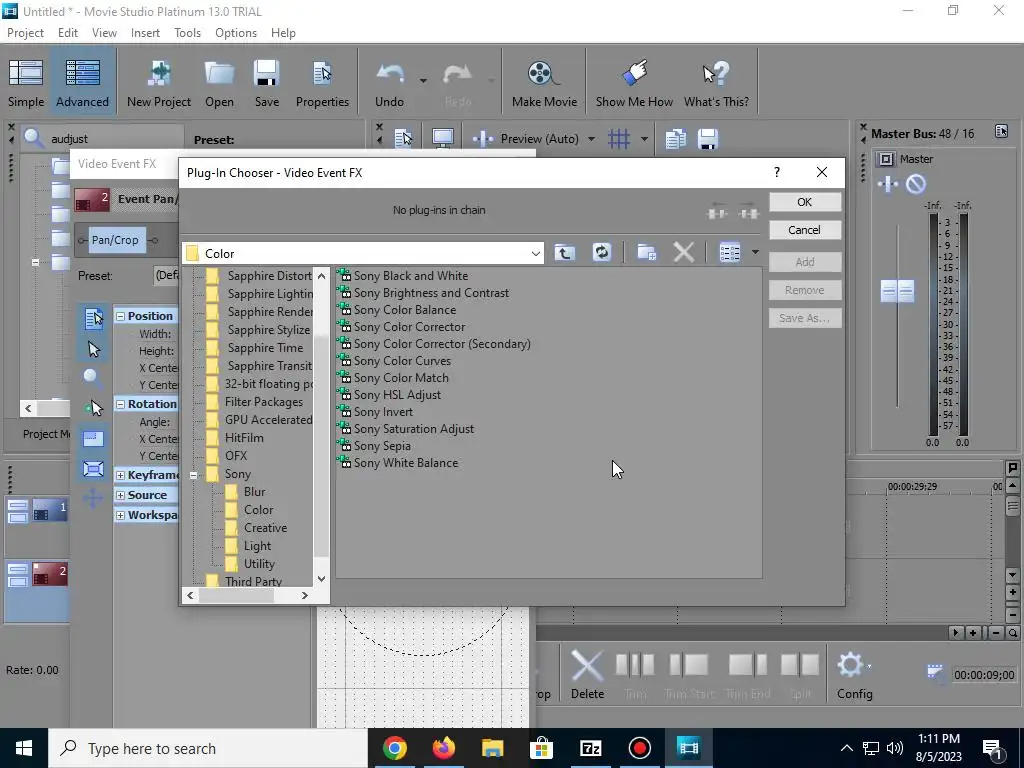Mute the Master bus output
This screenshot has width=1024, height=768.
(916, 184)
